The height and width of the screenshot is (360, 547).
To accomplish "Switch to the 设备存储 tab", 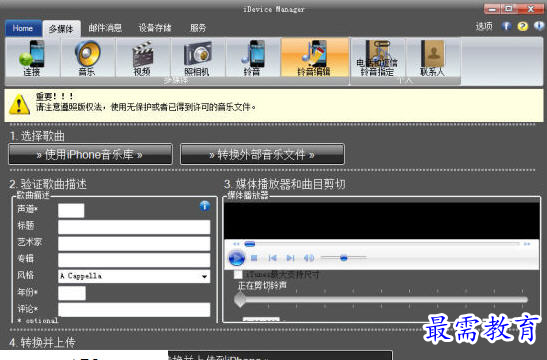I will coord(155,28).
